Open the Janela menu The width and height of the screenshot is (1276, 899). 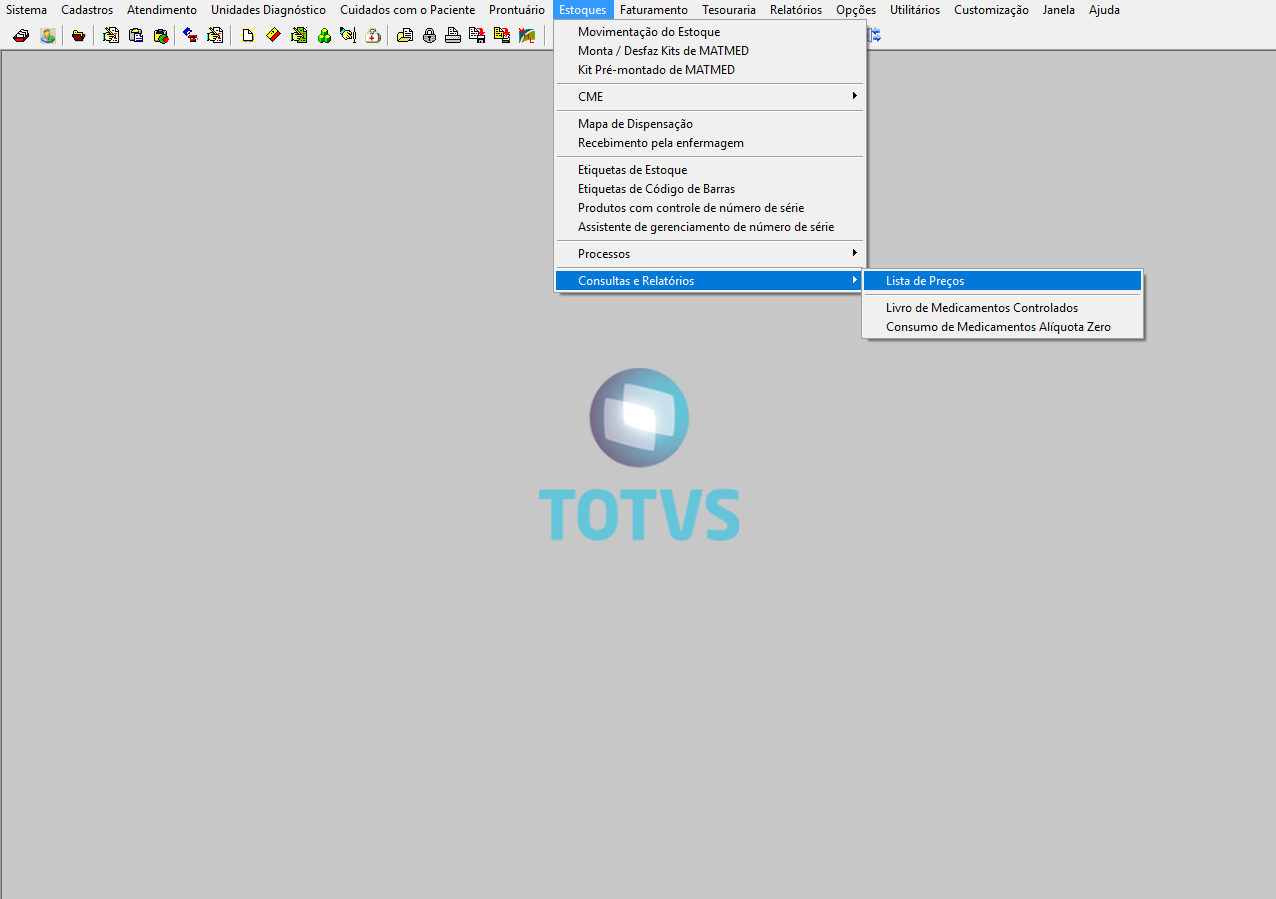1059,10
